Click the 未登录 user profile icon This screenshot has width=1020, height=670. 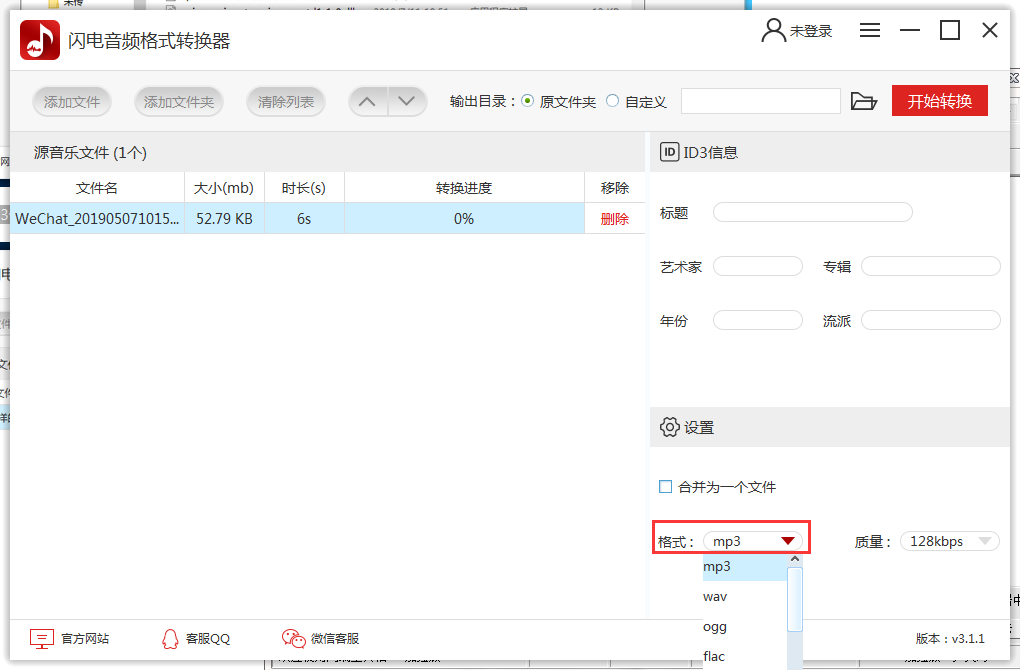773,30
